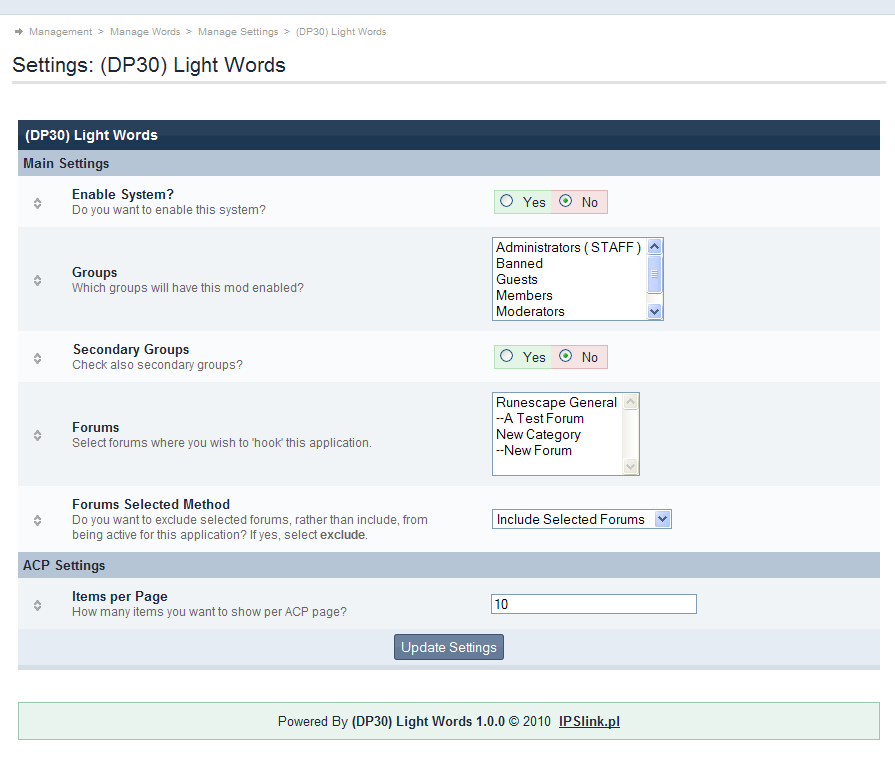Click the reorder handle beside Secondary Groups
The image size is (895, 761).
pos(37,358)
